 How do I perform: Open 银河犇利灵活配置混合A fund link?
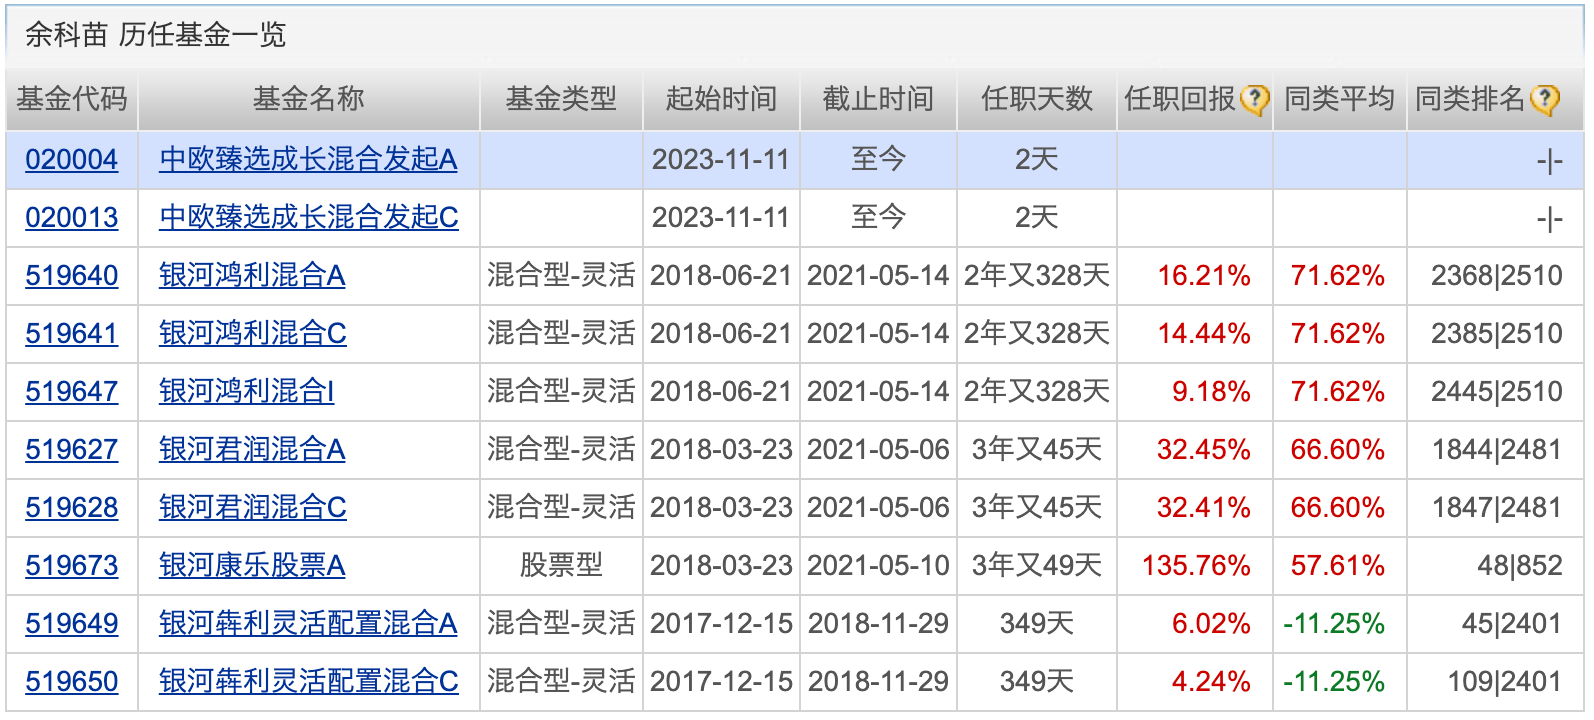point(308,624)
